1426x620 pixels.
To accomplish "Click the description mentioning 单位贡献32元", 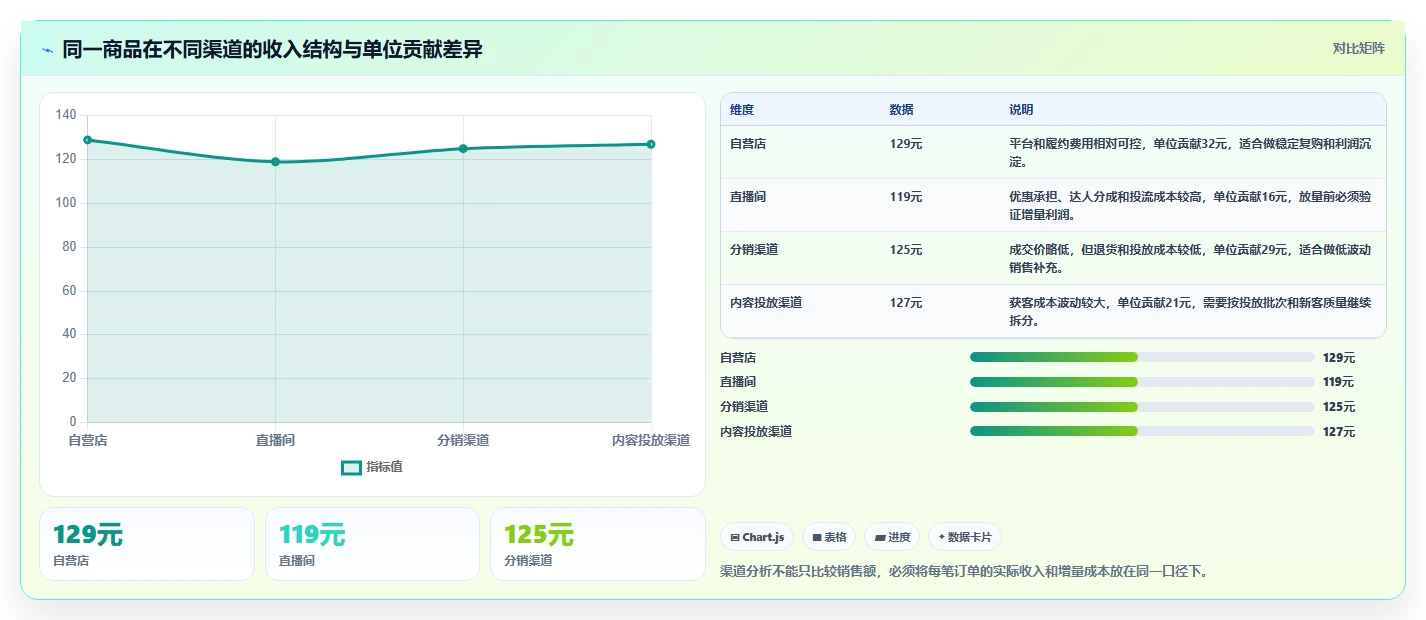I will pyautogui.click(x=1190, y=153).
